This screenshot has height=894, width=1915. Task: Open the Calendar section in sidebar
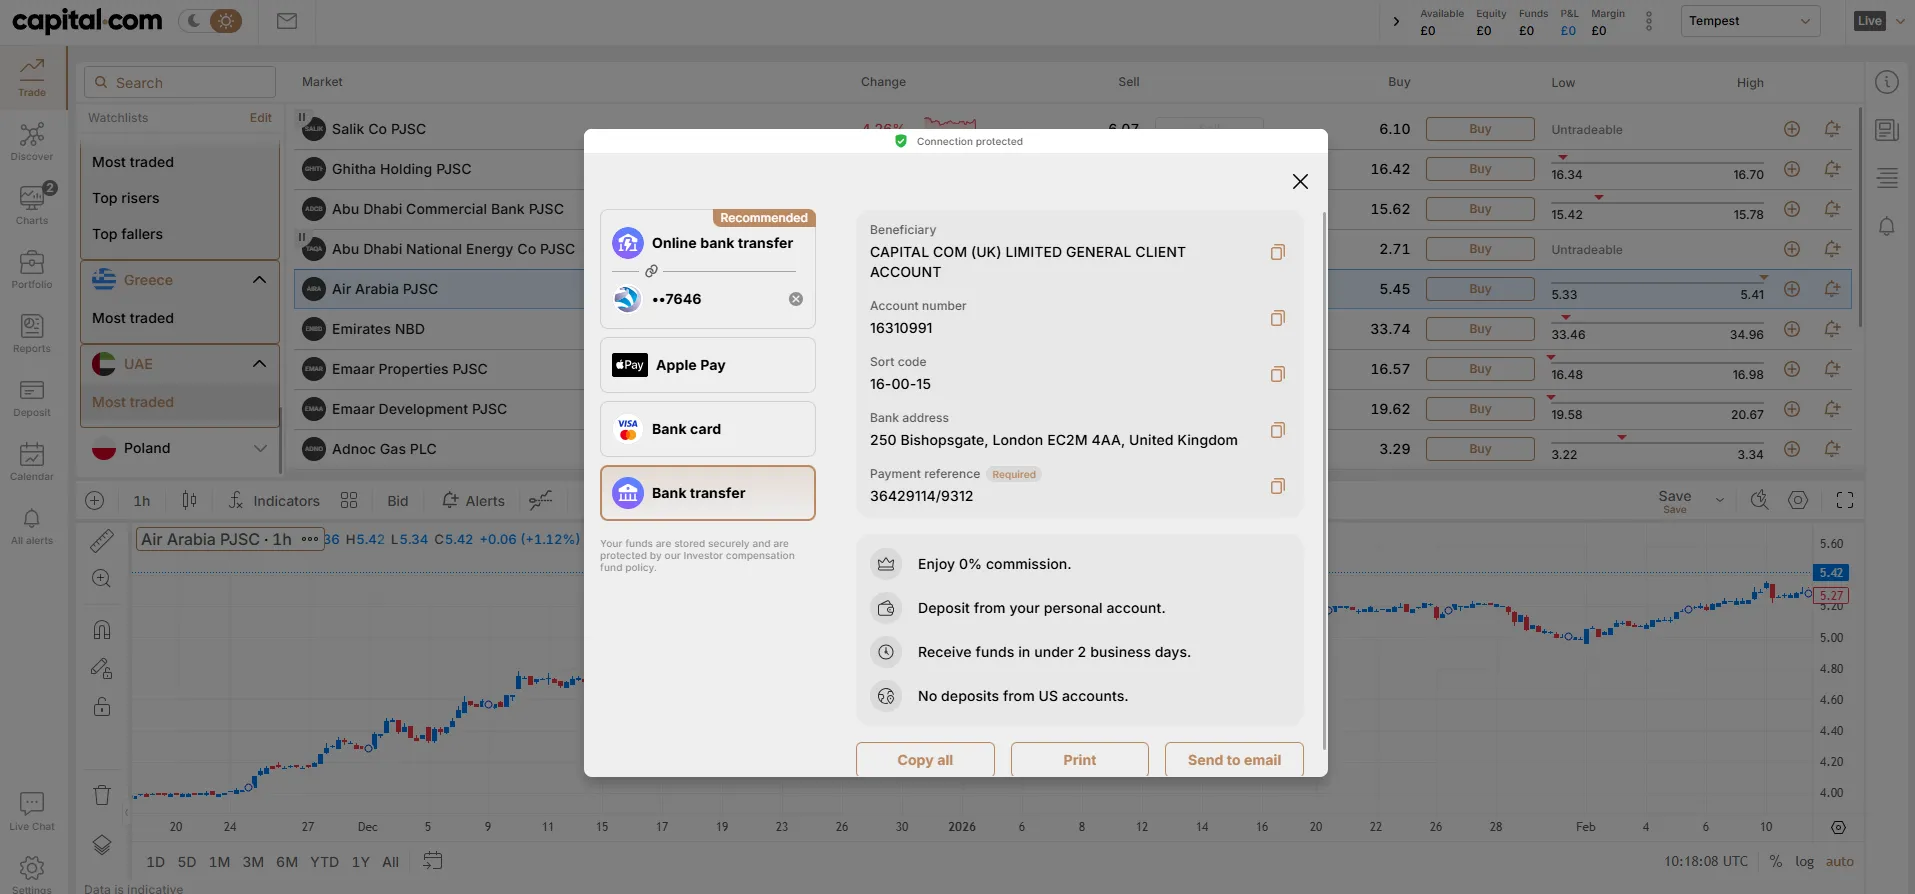pyautogui.click(x=32, y=461)
